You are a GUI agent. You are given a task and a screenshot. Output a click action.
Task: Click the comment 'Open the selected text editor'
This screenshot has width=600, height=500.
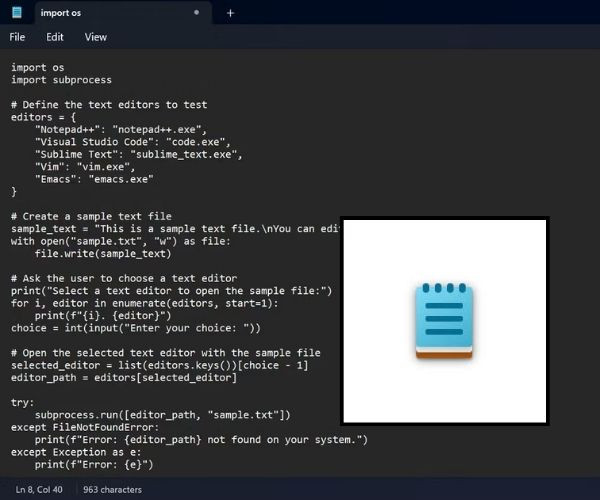(166, 353)
